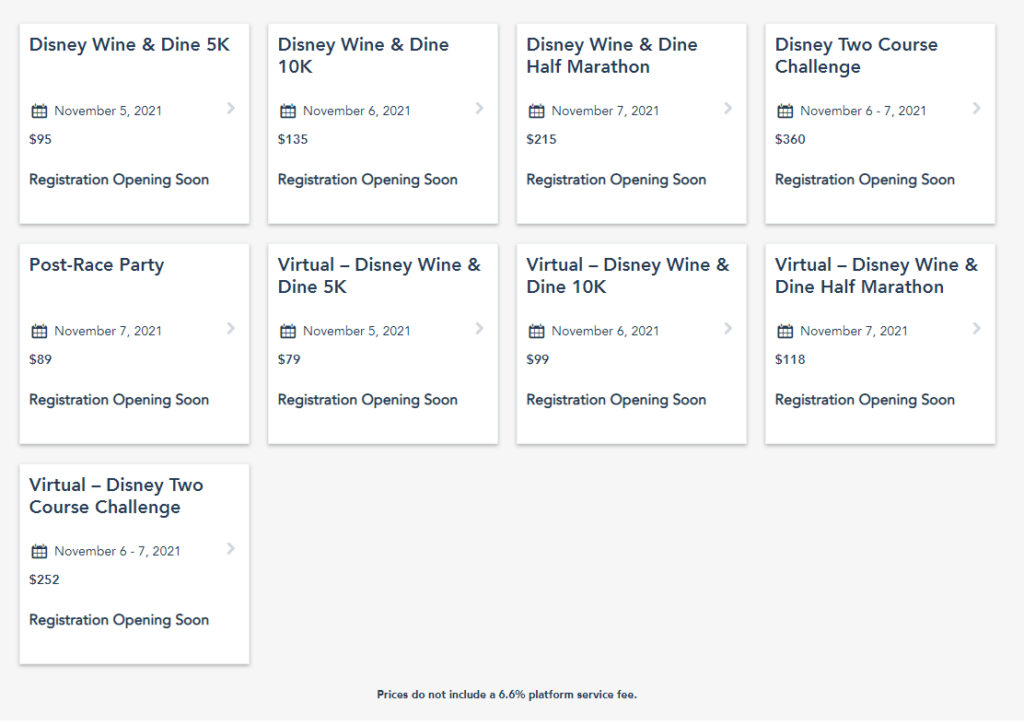Click calendar icon on Disney Wine & Dine 5K card
This screenshot has height=725, width=1024.
click(x=40, y=111)
